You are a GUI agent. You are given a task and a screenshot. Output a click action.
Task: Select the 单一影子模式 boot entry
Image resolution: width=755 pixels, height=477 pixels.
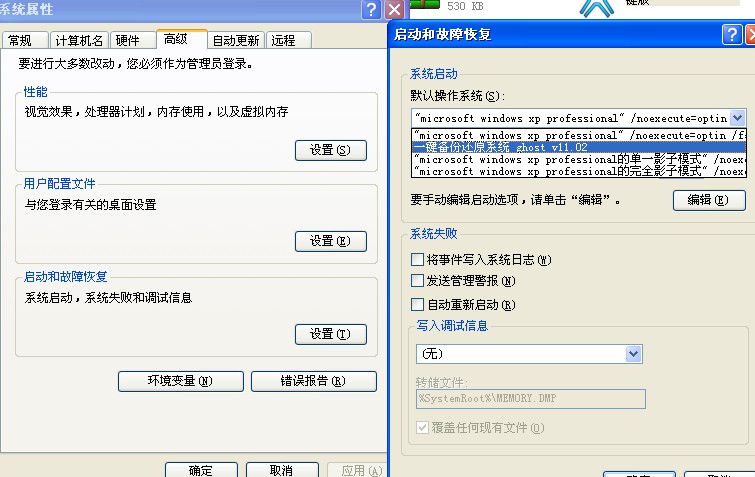(x=579, y=159)
